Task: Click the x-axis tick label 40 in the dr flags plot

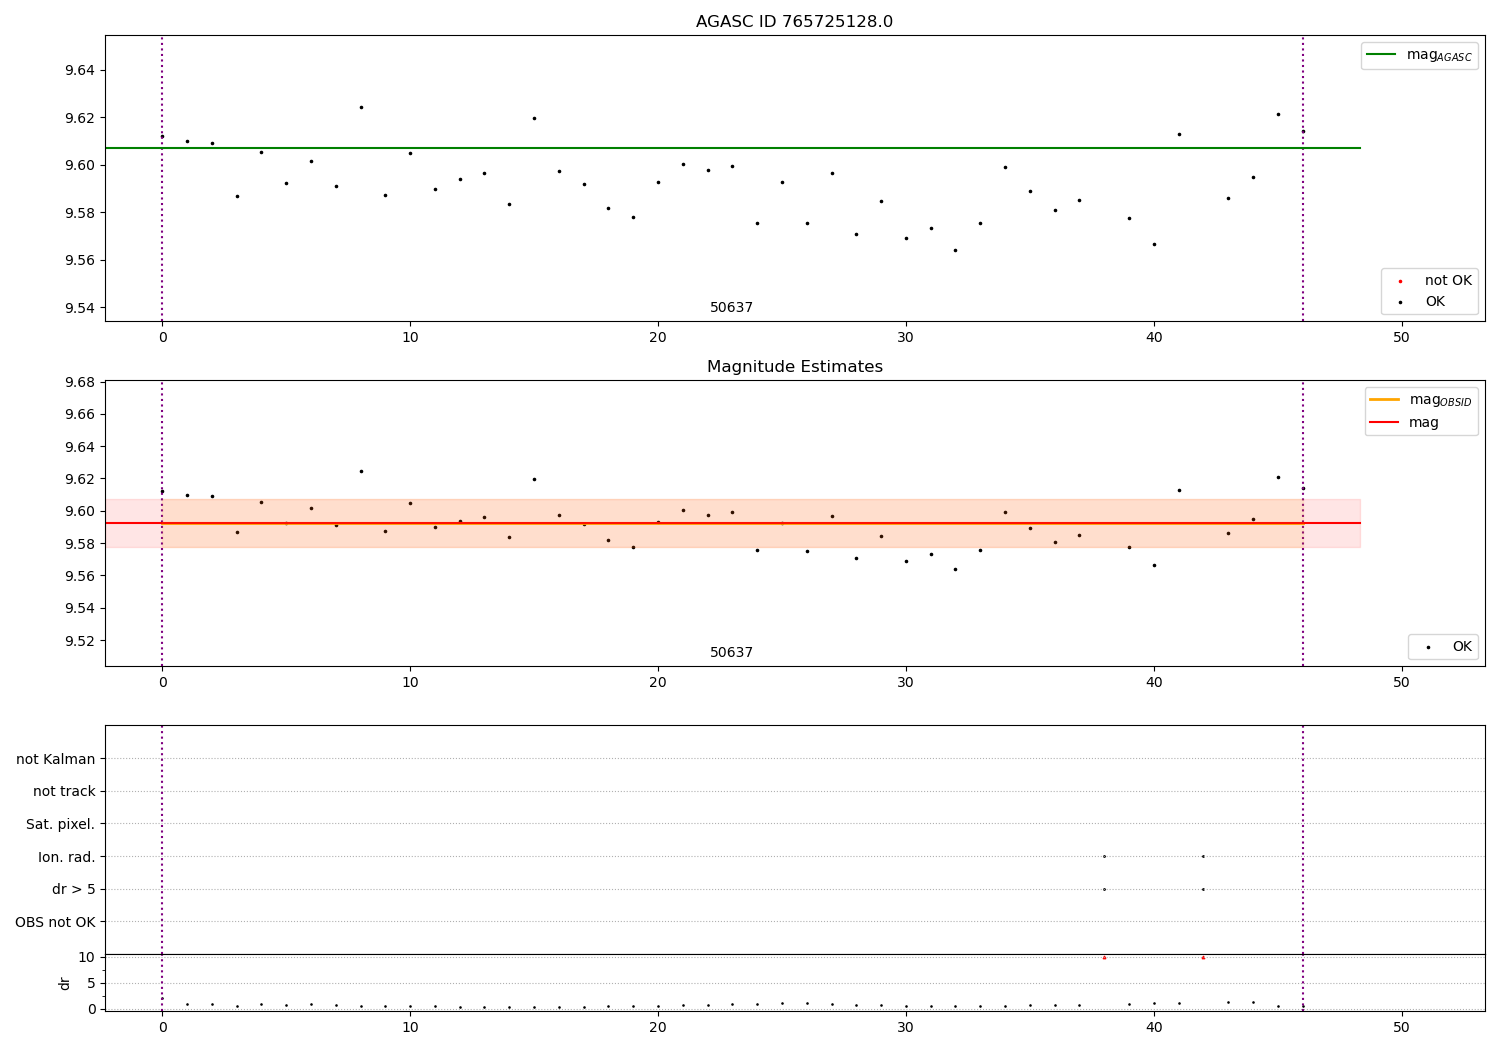Action: pos(1154,1028)
